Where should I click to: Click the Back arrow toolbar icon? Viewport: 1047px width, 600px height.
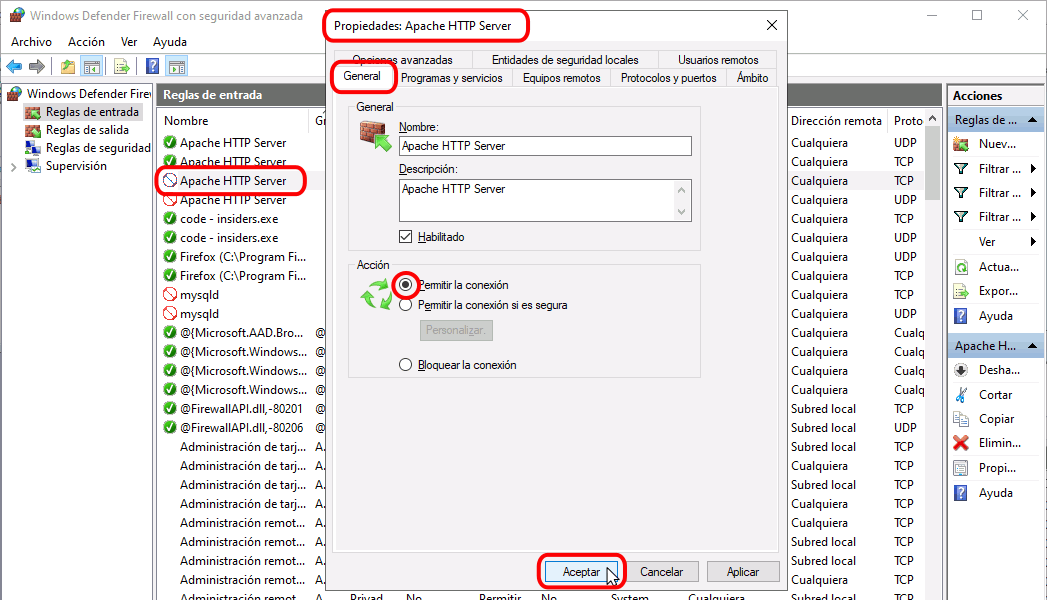[x=14, y=66]
